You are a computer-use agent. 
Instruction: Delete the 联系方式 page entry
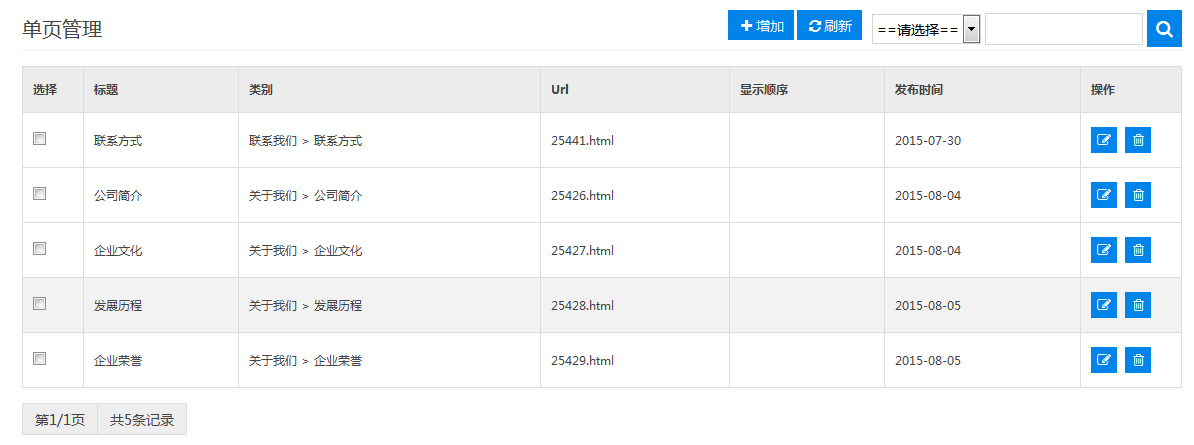coord(1138,140)
